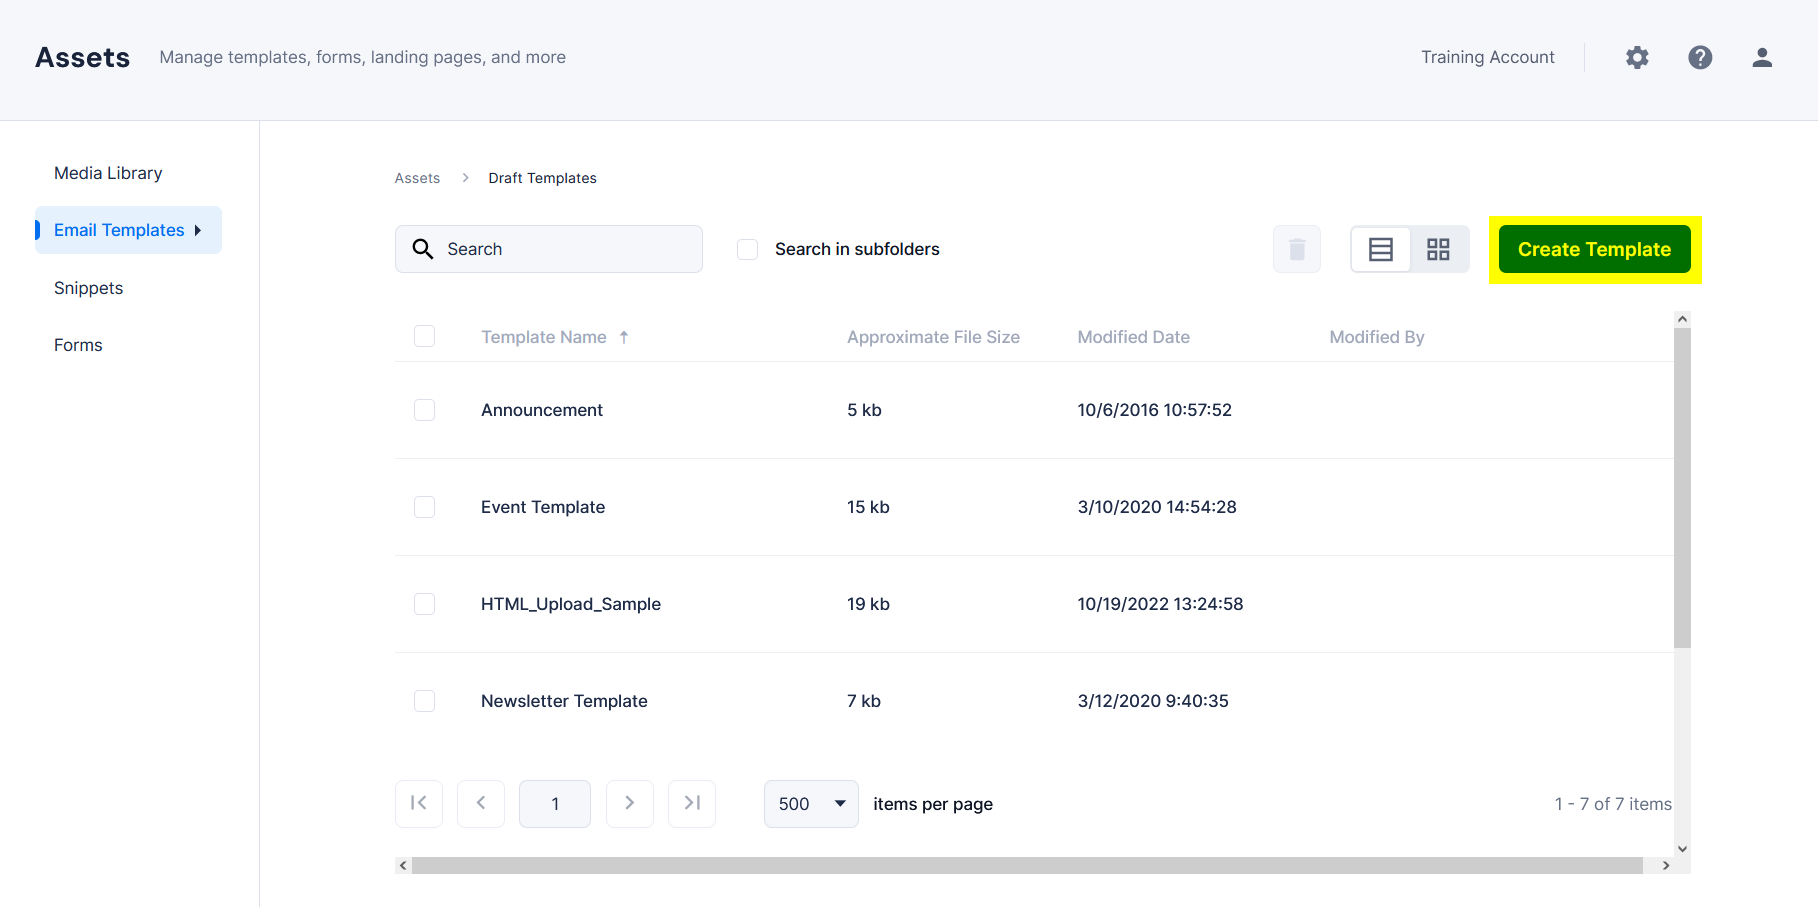Click the date 10/19/2022 13:24:58
This screenshot has width=1818, height=907.
(1160, 604)
